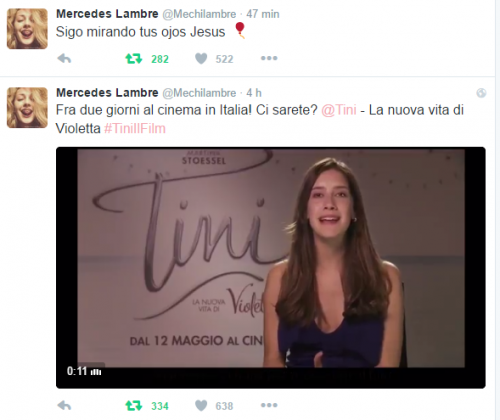
Task: Open more options on the first tweet
Action: pos(269,58)
